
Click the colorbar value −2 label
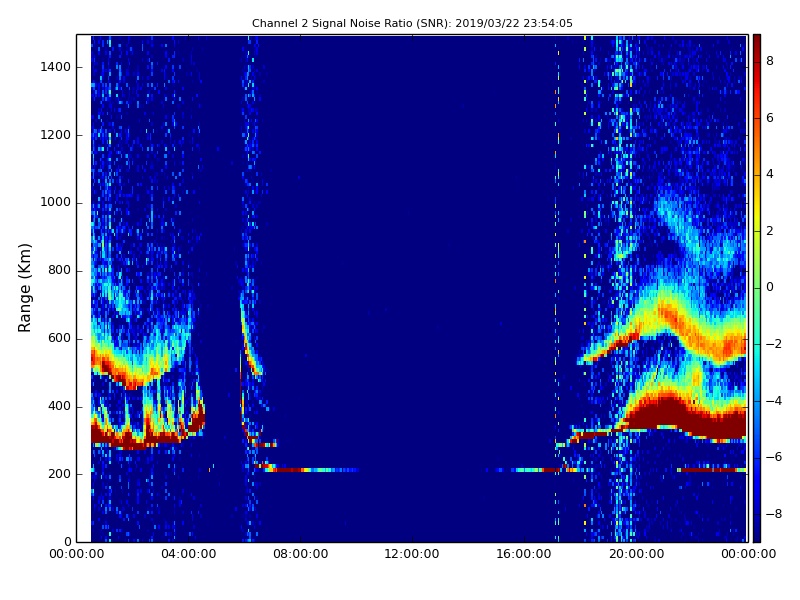click(773, 344)
